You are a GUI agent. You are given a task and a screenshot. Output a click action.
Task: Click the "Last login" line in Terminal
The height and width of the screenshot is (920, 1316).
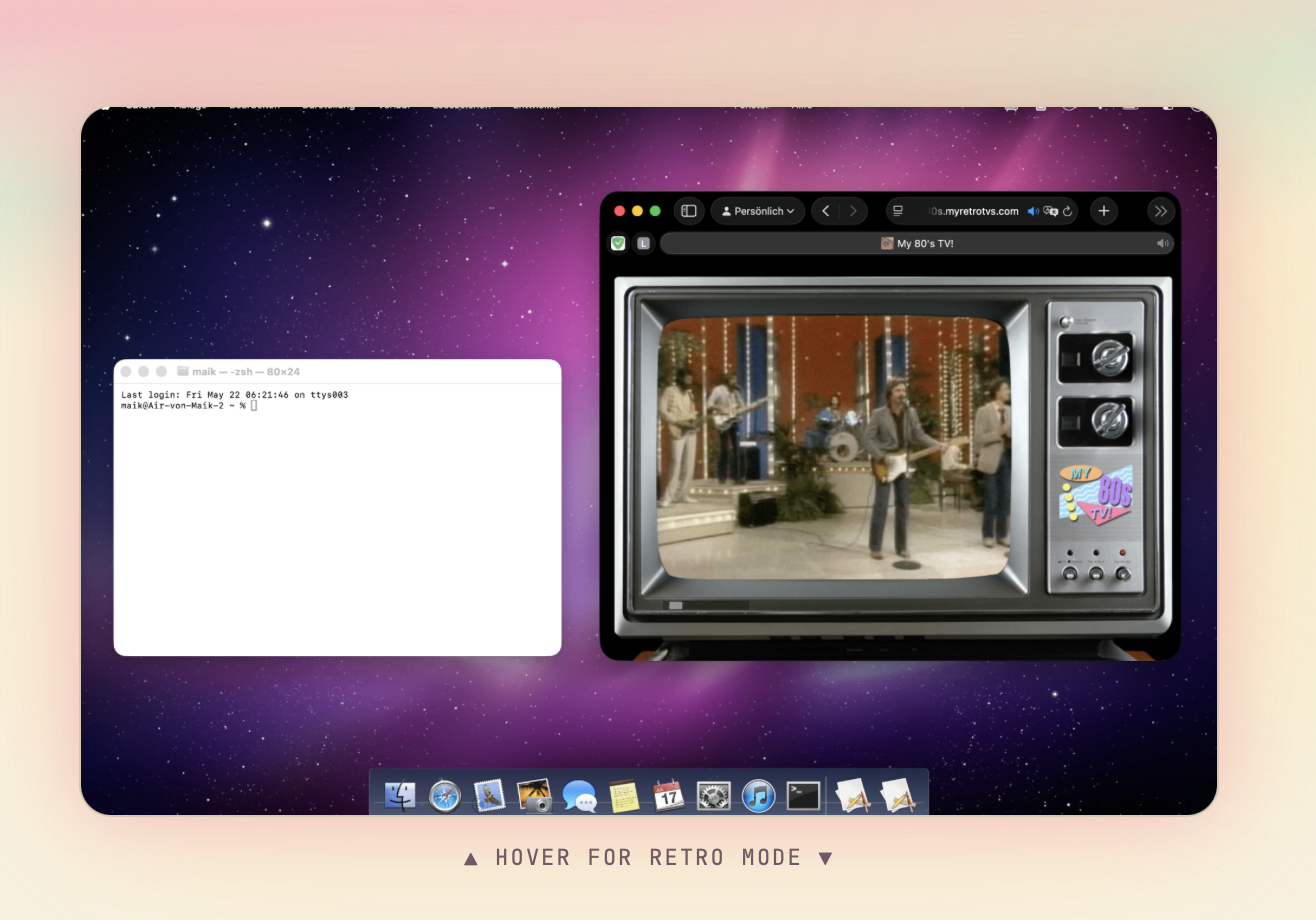pos(234,395)
